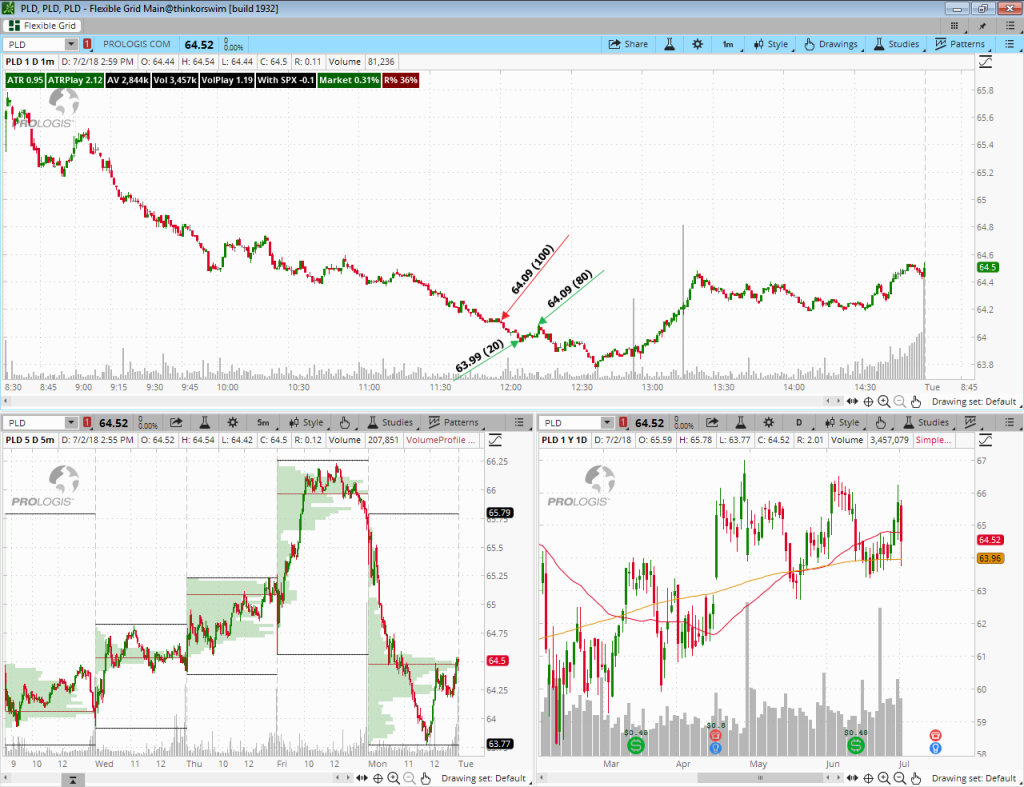Click the Share button in the top toolbar

(x=628, y=44)
